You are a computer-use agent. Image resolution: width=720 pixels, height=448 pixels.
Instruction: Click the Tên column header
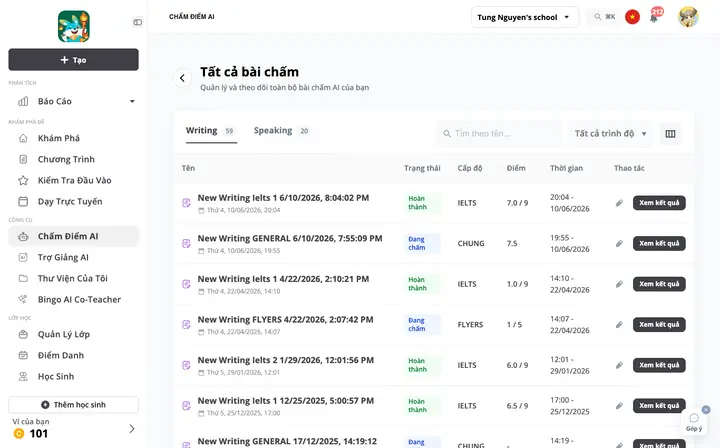click(x=188, y=168)
